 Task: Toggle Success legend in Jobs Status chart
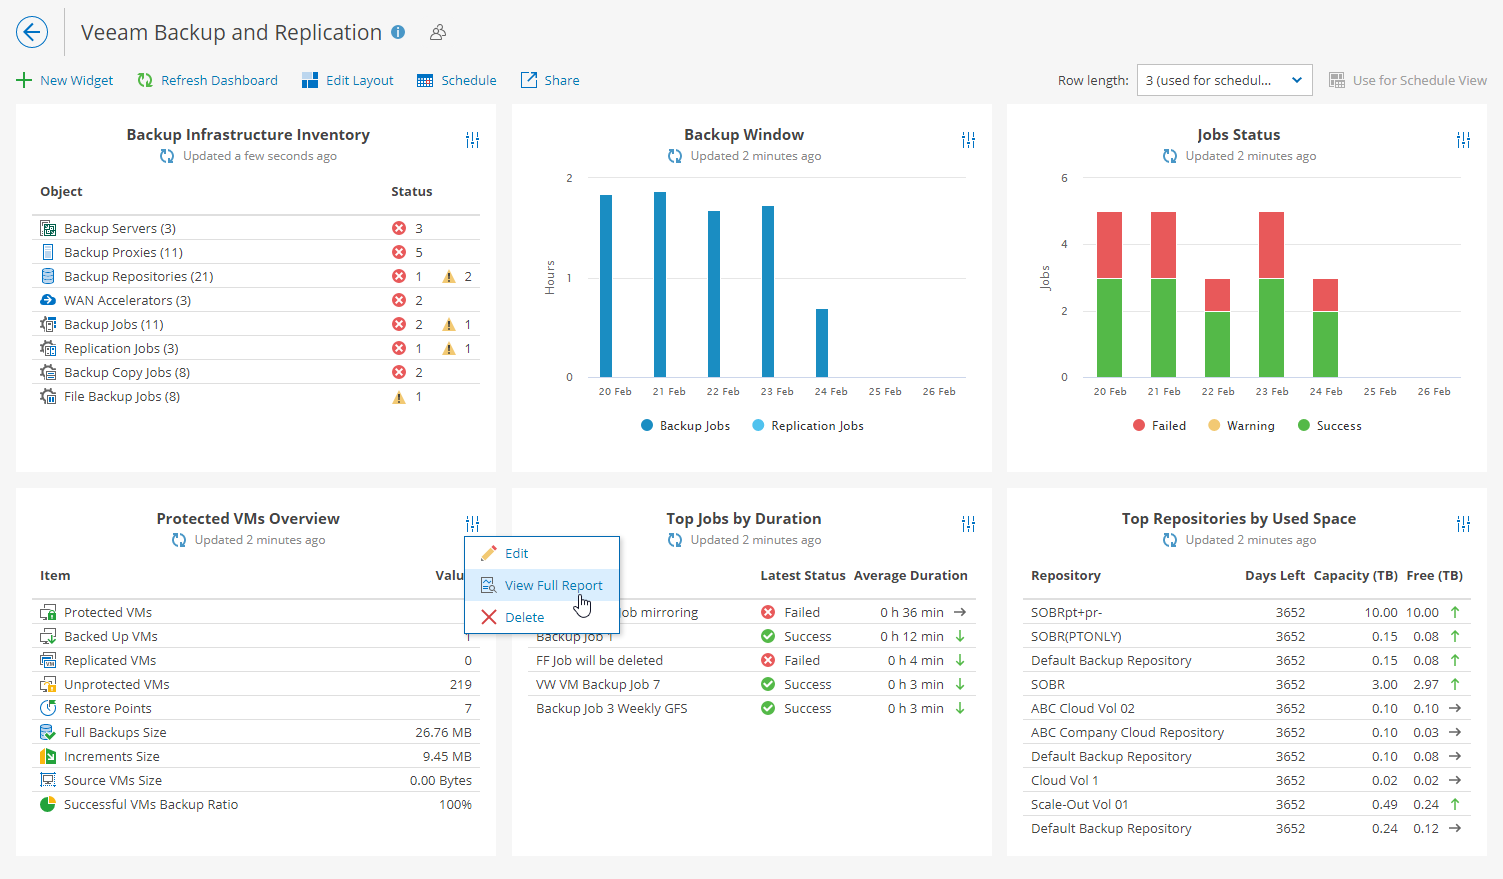point(1330,426)
